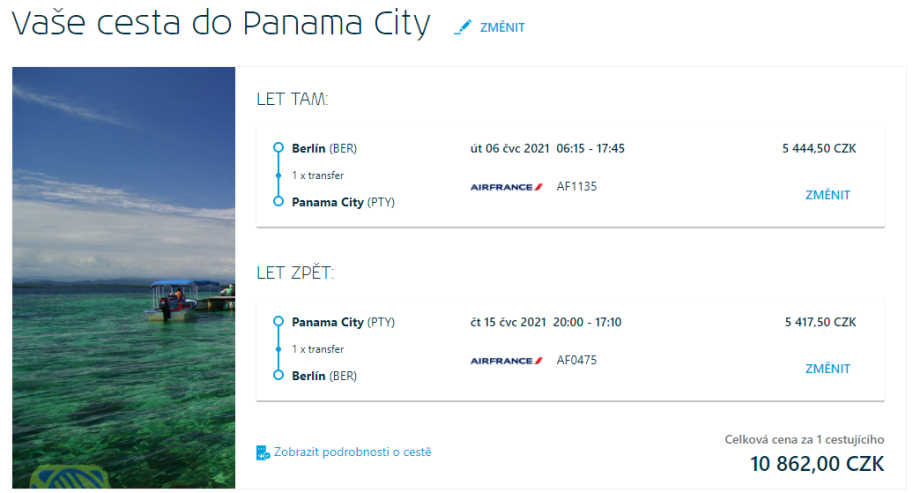The image size is (920, 493).
Task: Click the total price 10 862,00 CZK
Action: (817, 464)
